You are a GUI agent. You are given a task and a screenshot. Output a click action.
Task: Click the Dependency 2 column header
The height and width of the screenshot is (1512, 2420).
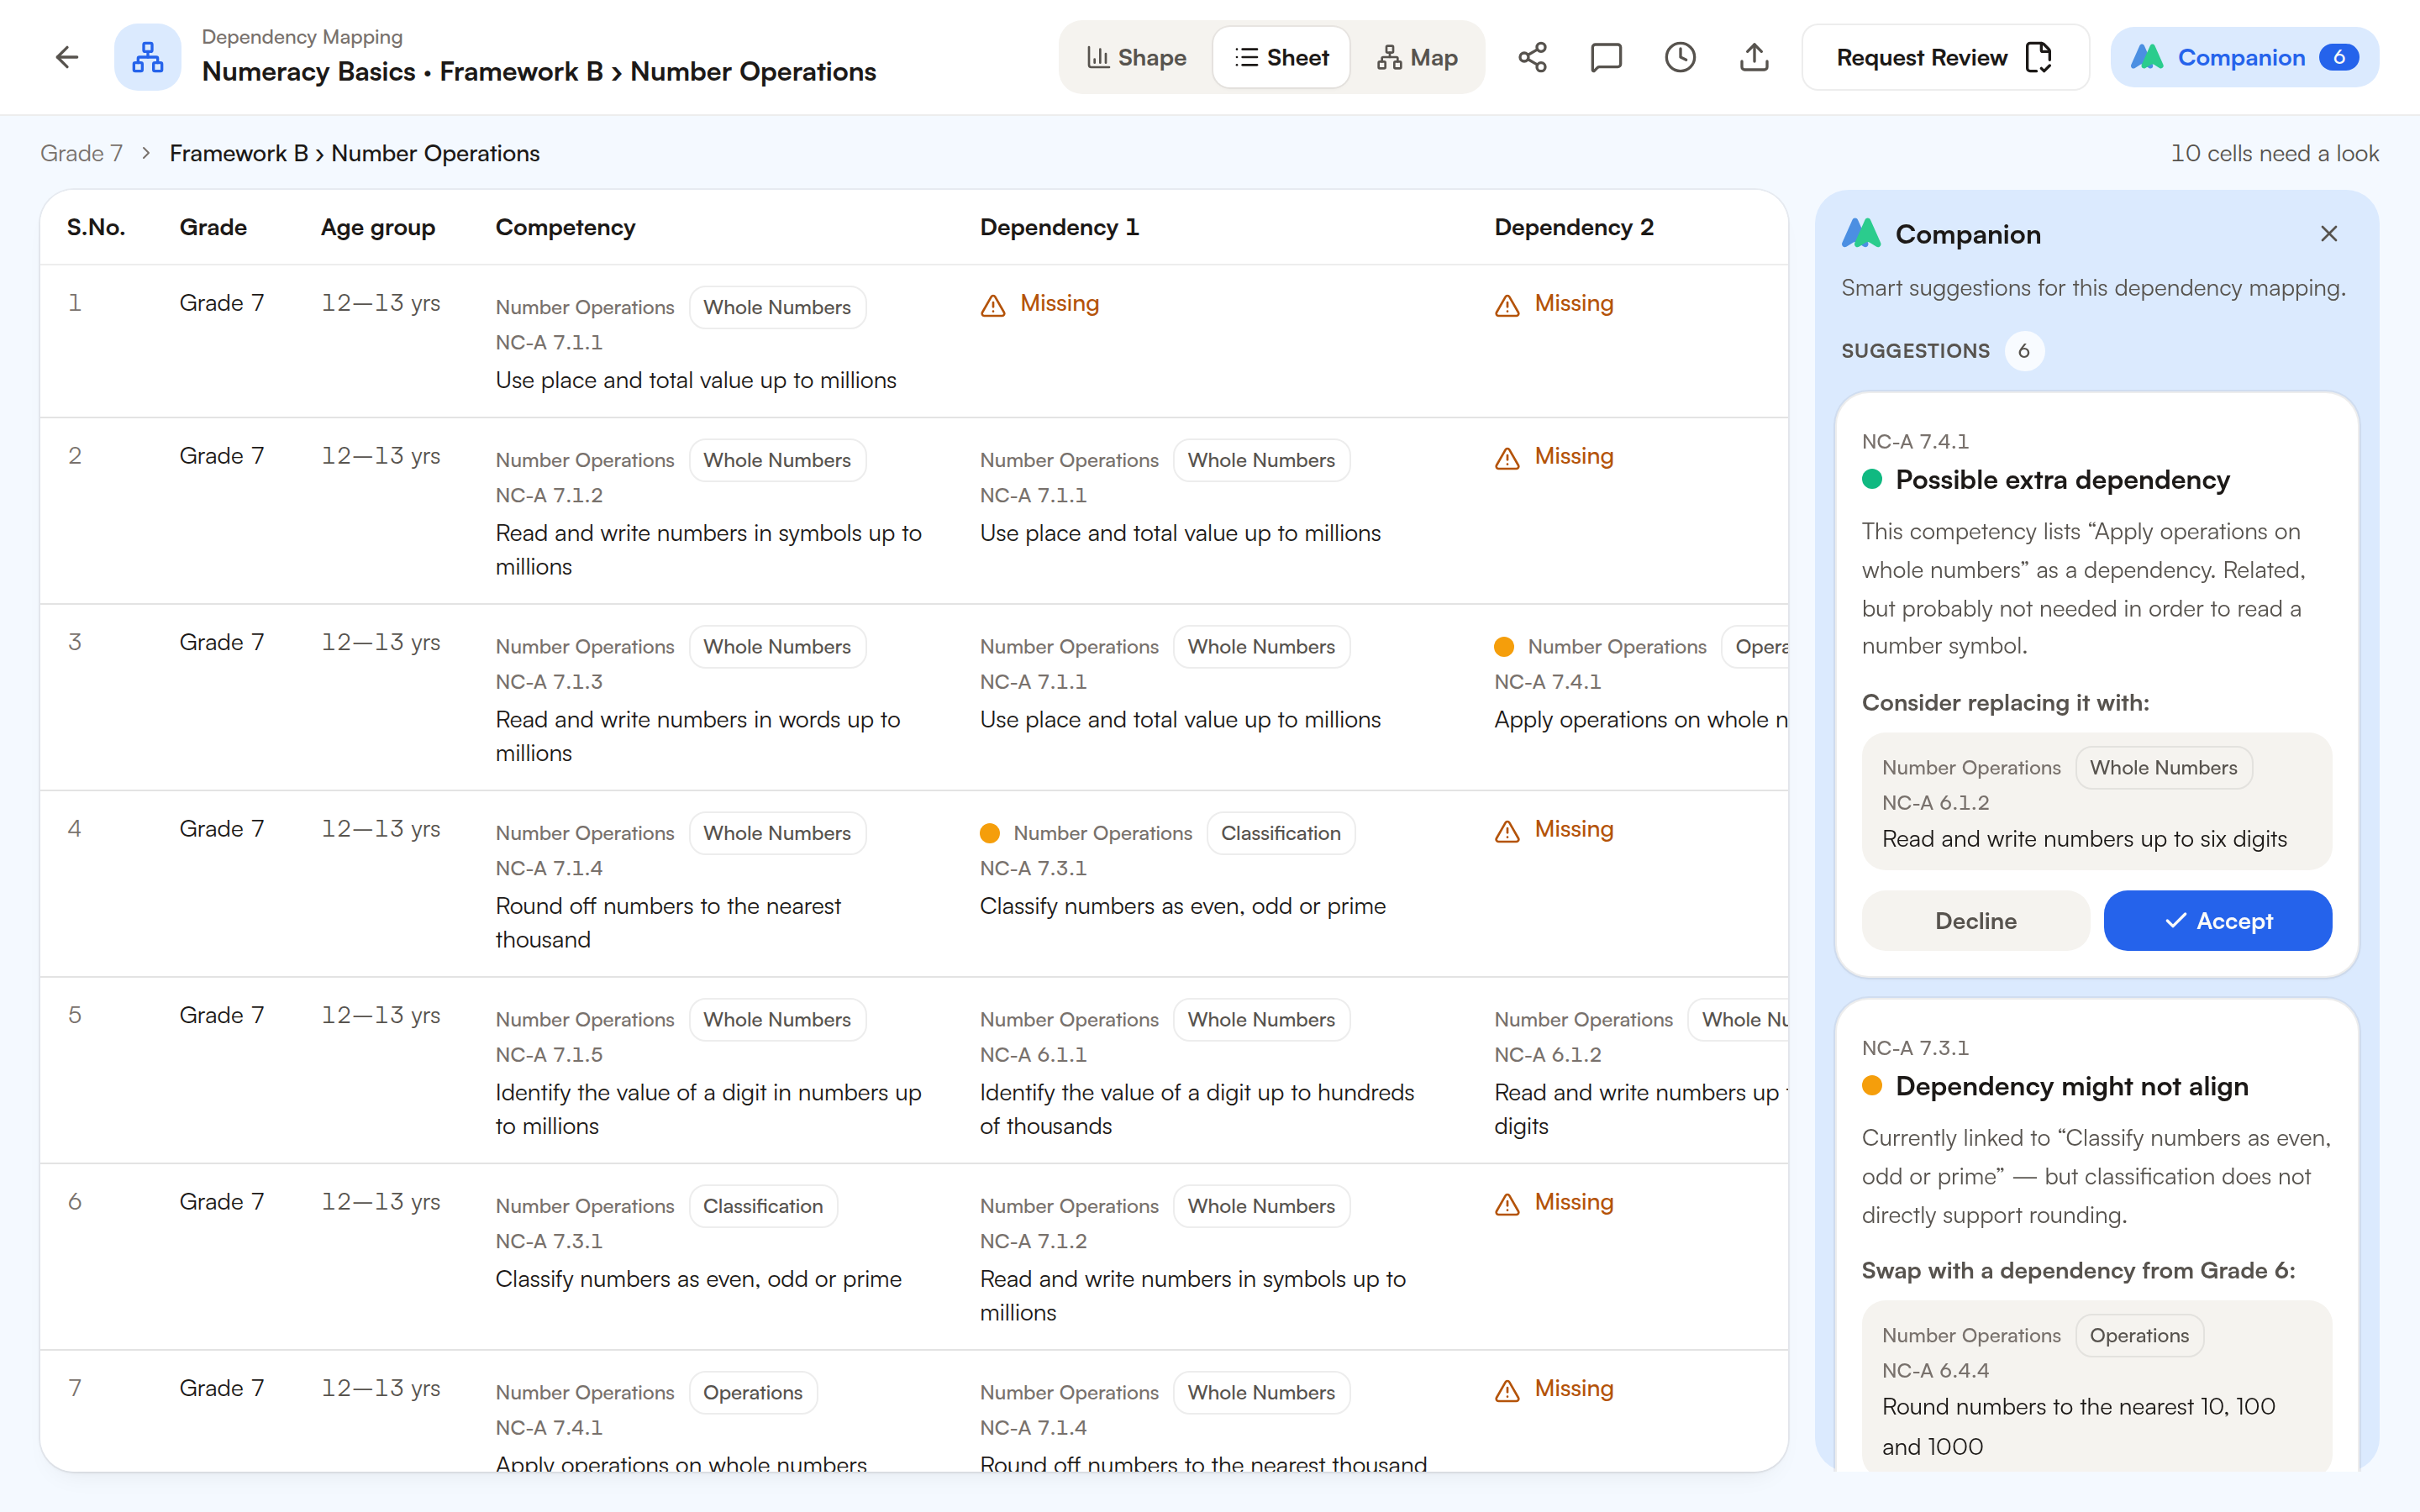pos(1574,227)
